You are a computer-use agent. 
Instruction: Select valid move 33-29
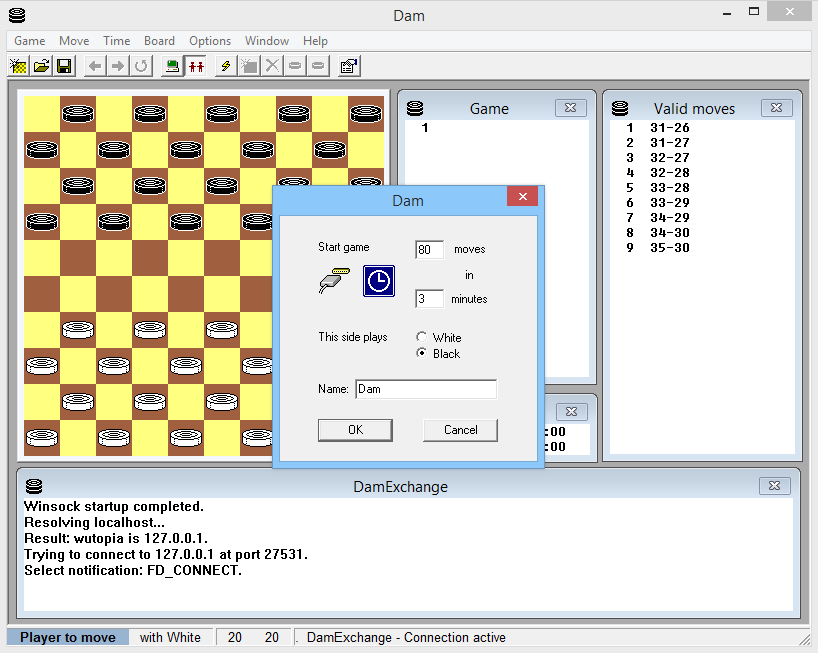tap(669, 203)
